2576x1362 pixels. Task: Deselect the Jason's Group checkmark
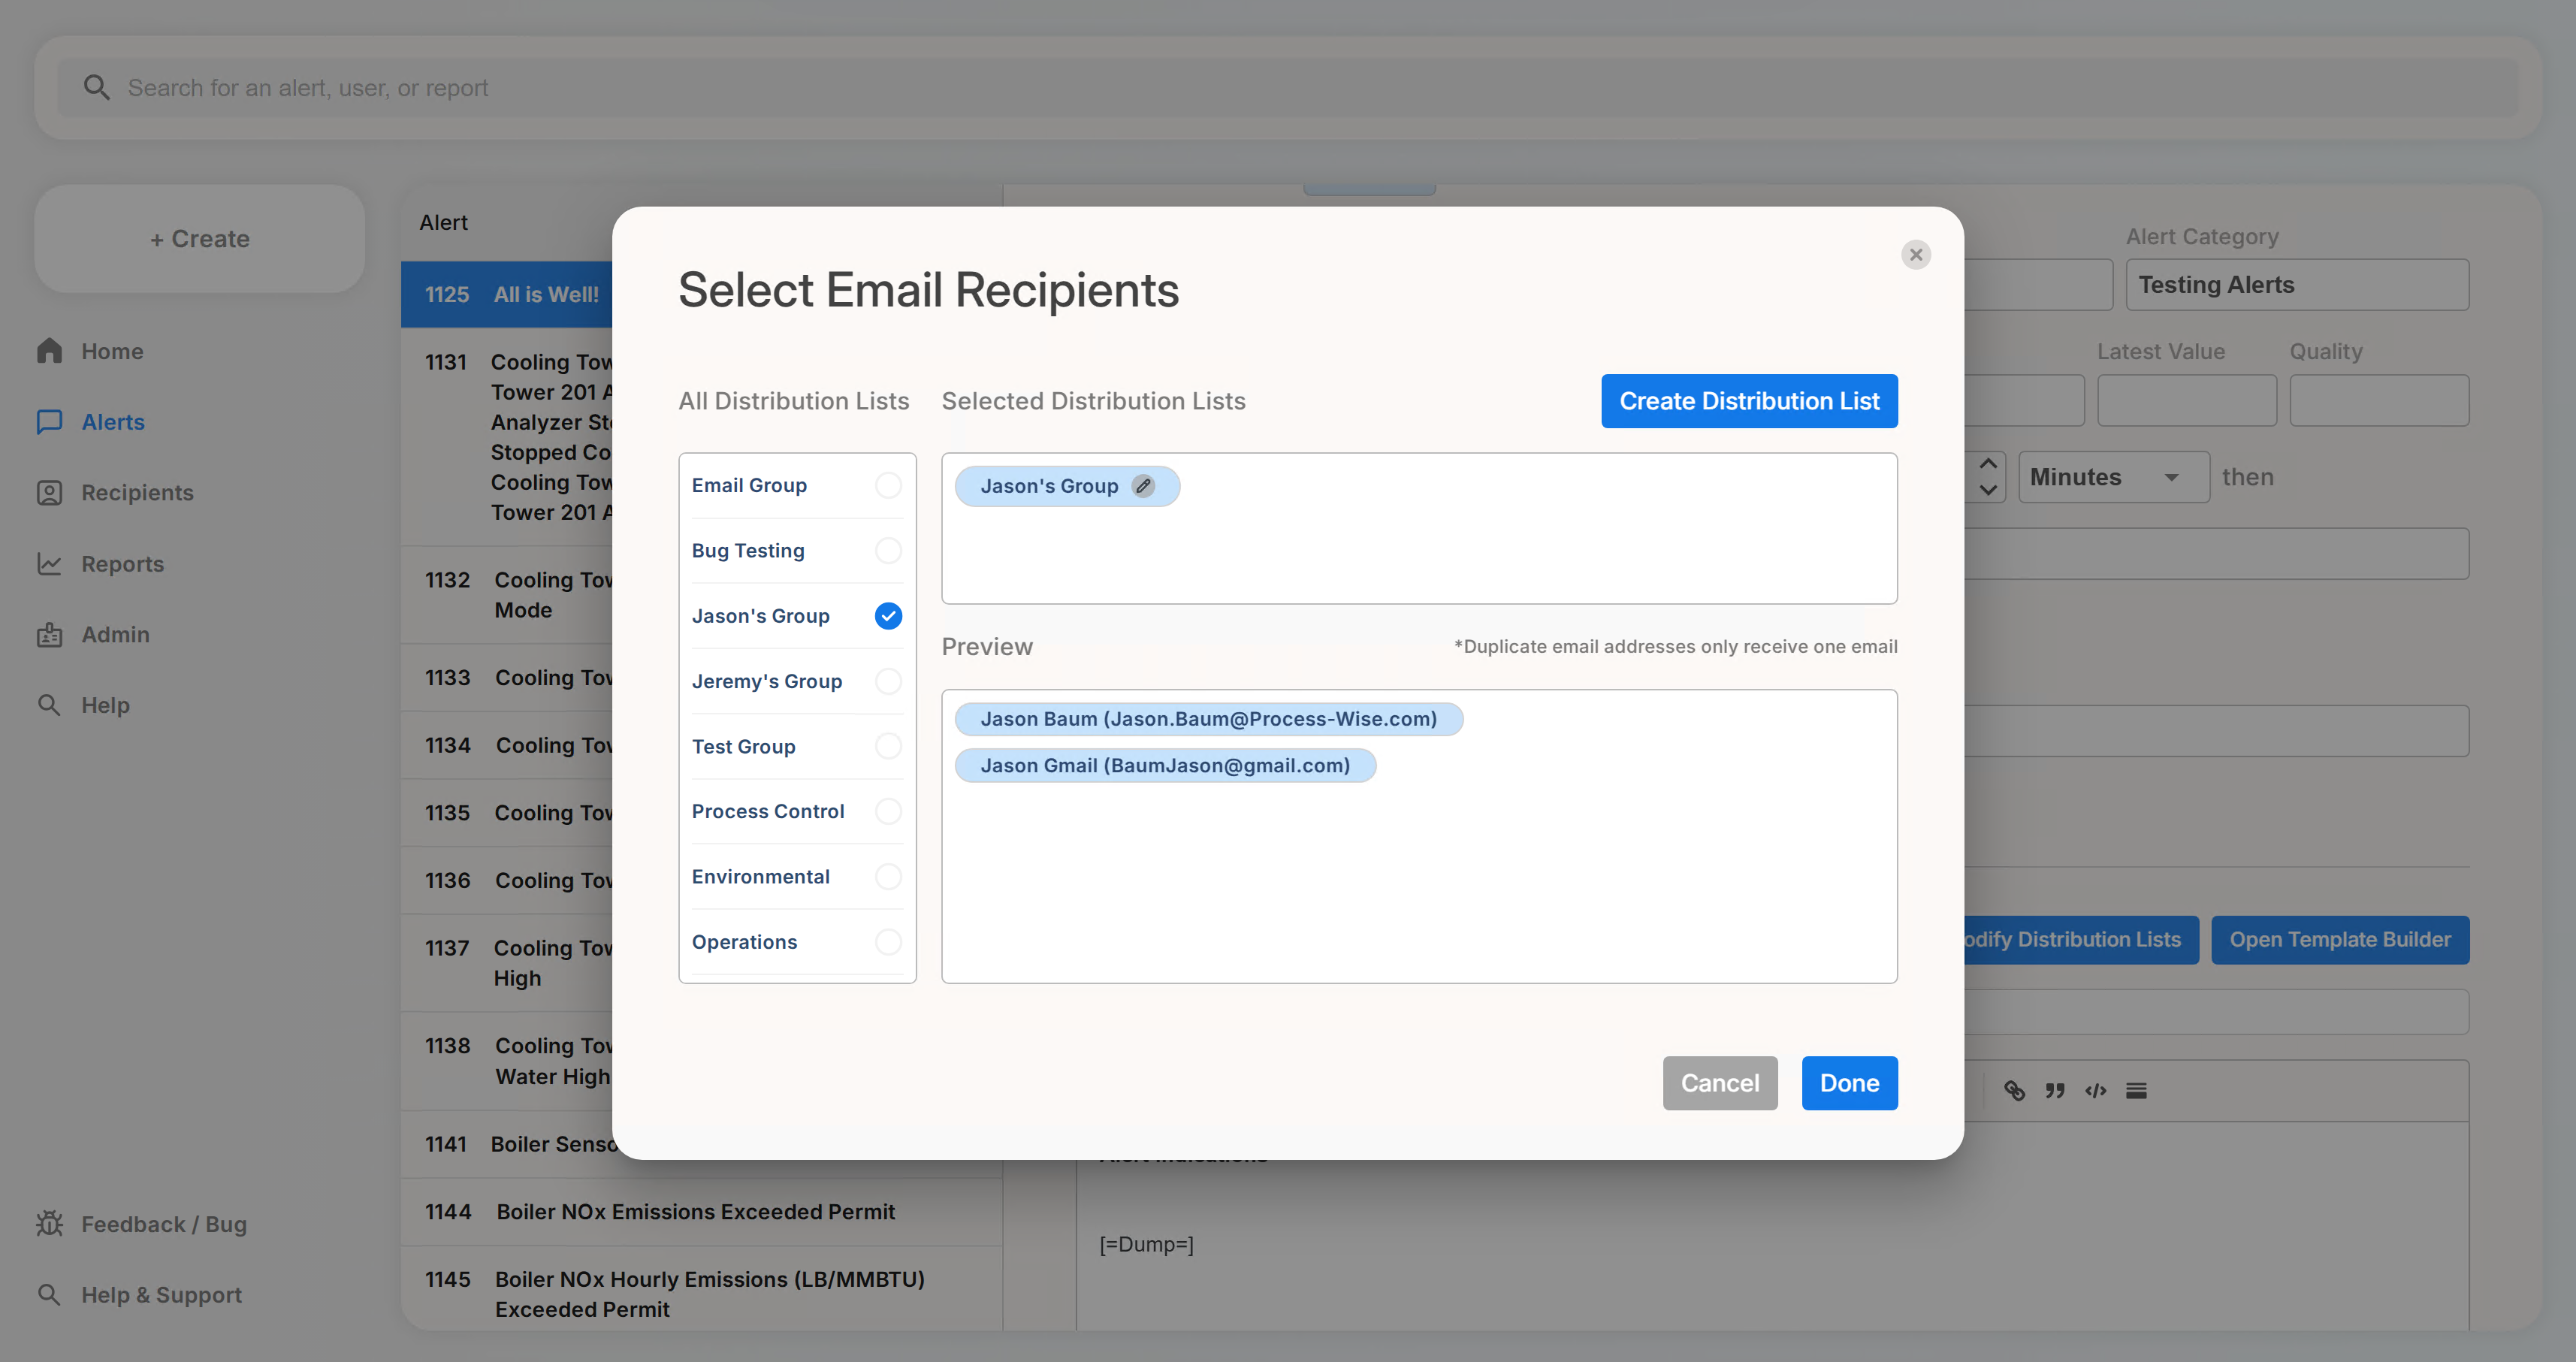coord(888,616)
